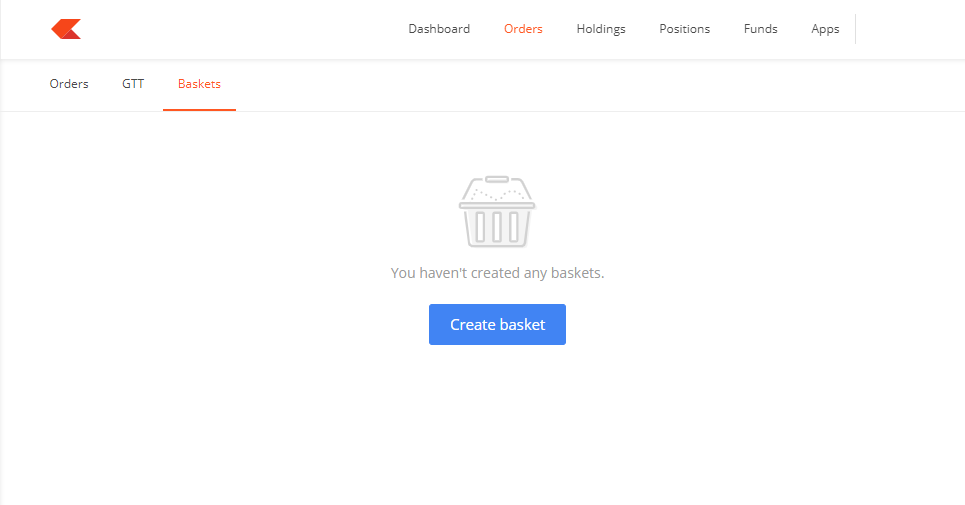Image resolution: width=965 pixels, height=505 pixels.
Task: Open the Holdings page
Action: point(601,29)
